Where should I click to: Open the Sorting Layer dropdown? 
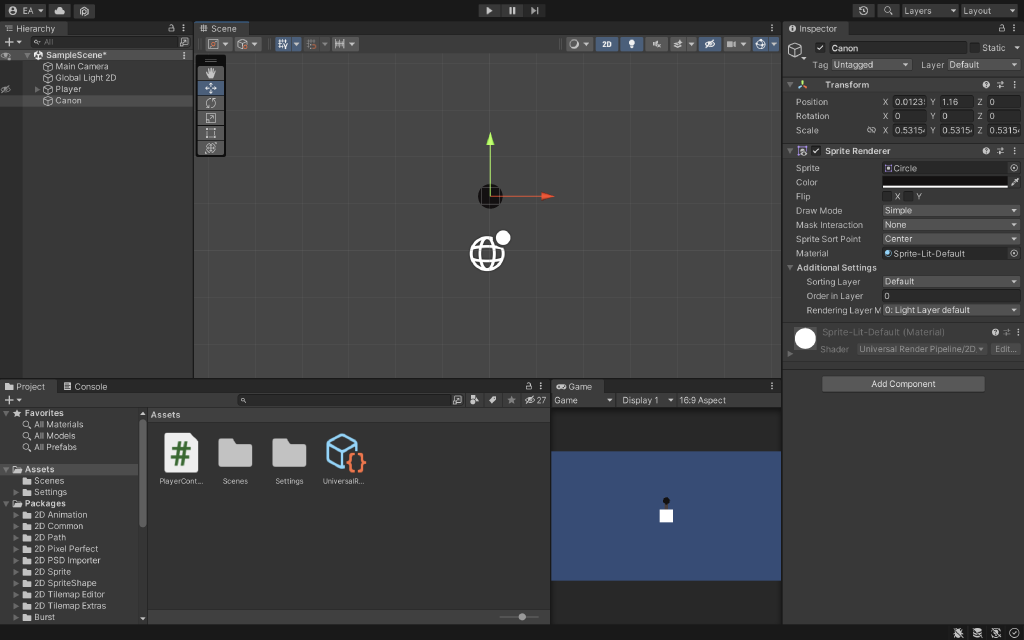[x=949, y=281]
